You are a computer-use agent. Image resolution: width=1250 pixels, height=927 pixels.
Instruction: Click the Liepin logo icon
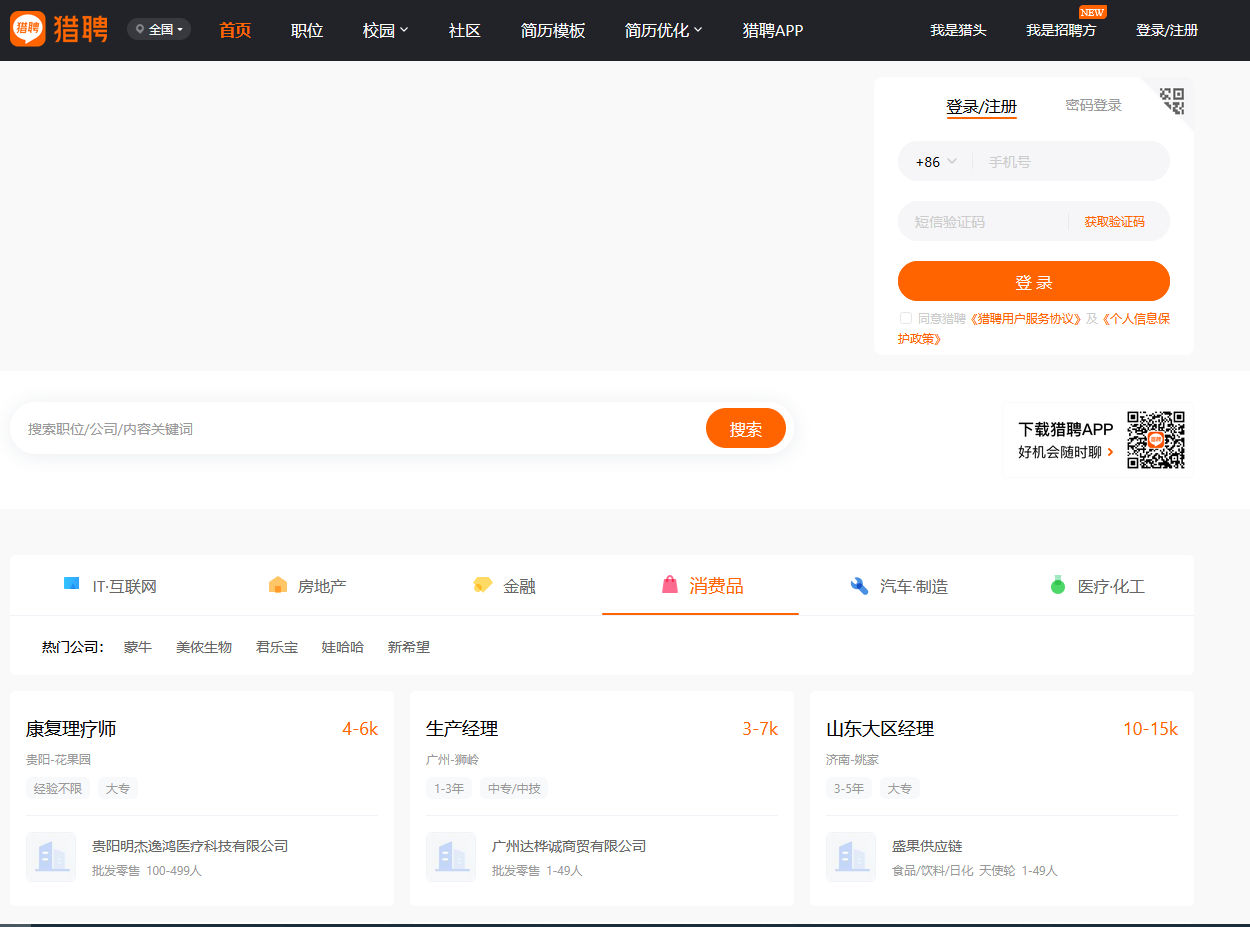click(x=28, y=30)
